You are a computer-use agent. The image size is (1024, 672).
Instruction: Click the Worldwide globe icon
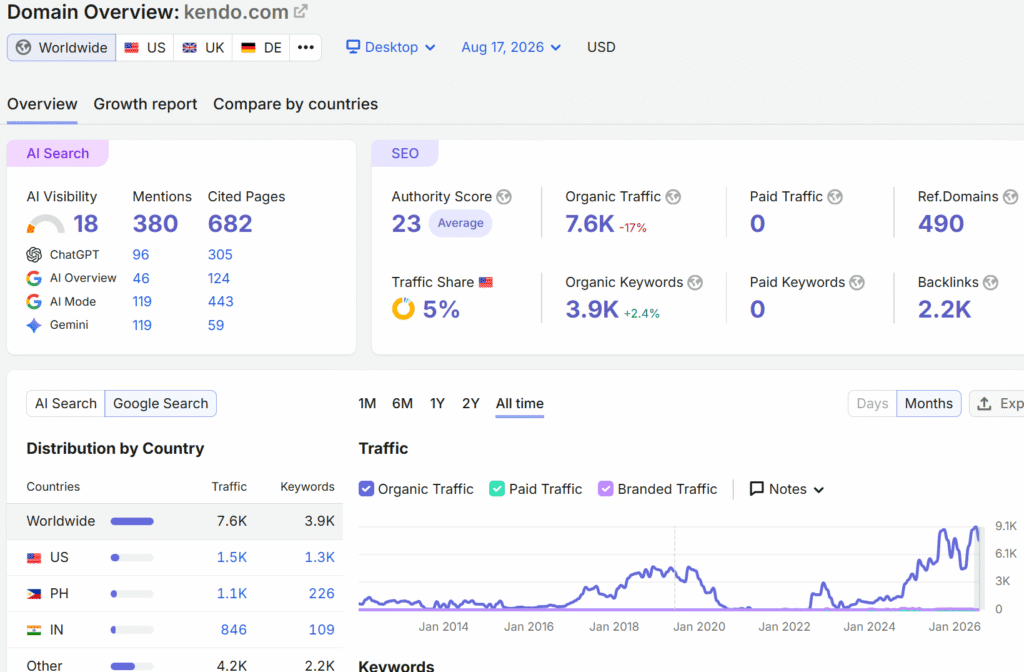click(x=24, y=48)
